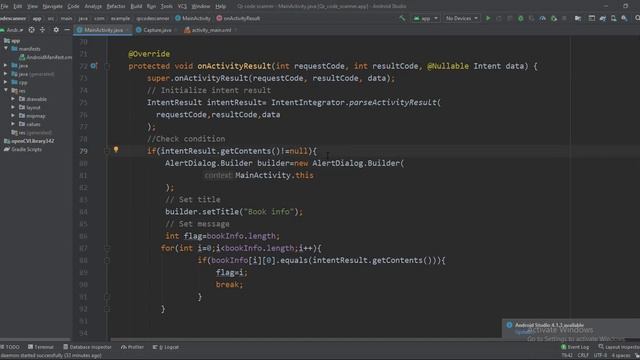Open the Navigate menu
This screenshot has height=360, width=640.
(53, 6)
